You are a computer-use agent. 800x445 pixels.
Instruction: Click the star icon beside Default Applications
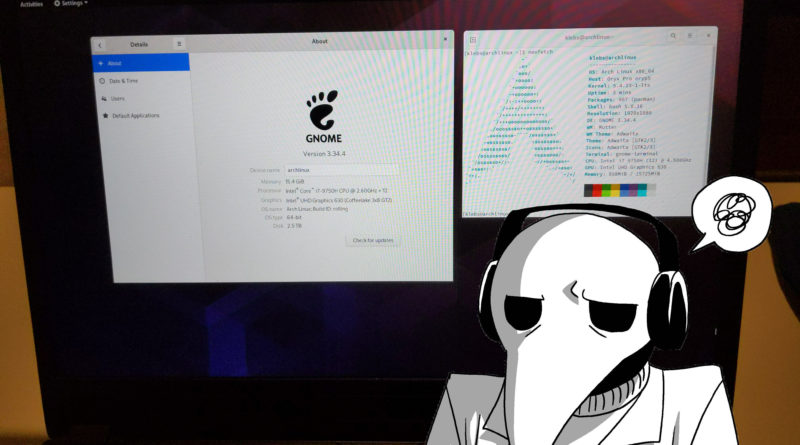[106, 116]
